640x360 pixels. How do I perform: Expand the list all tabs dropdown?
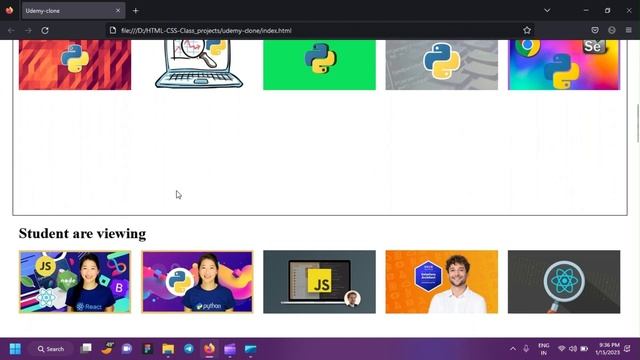pyautogui.click(x=547, y=11)
